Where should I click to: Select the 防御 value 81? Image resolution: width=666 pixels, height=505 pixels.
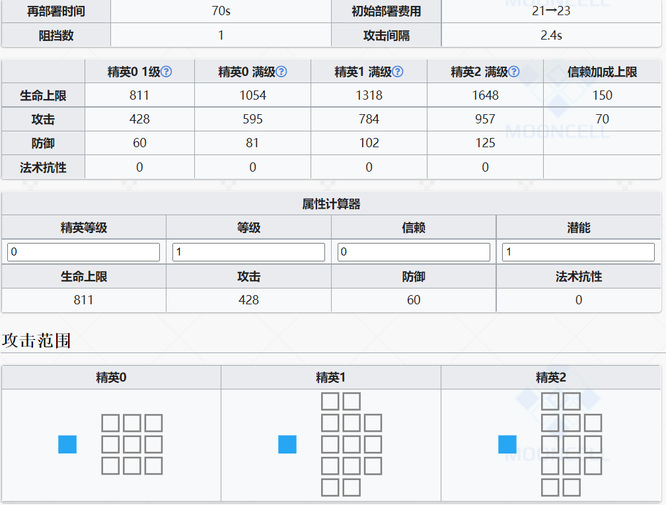pyautogui.click(x=252, y=143)
